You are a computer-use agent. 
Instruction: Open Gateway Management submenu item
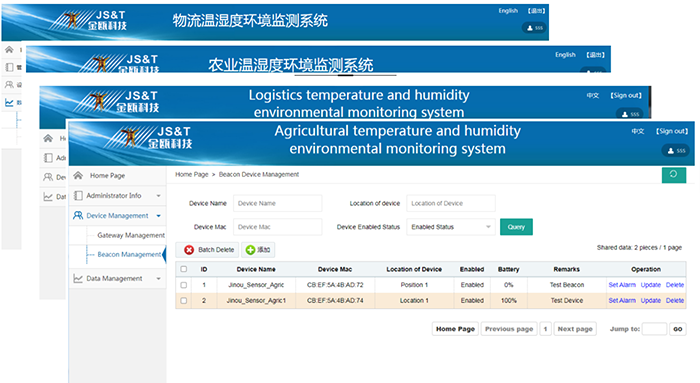click(131, 235)
